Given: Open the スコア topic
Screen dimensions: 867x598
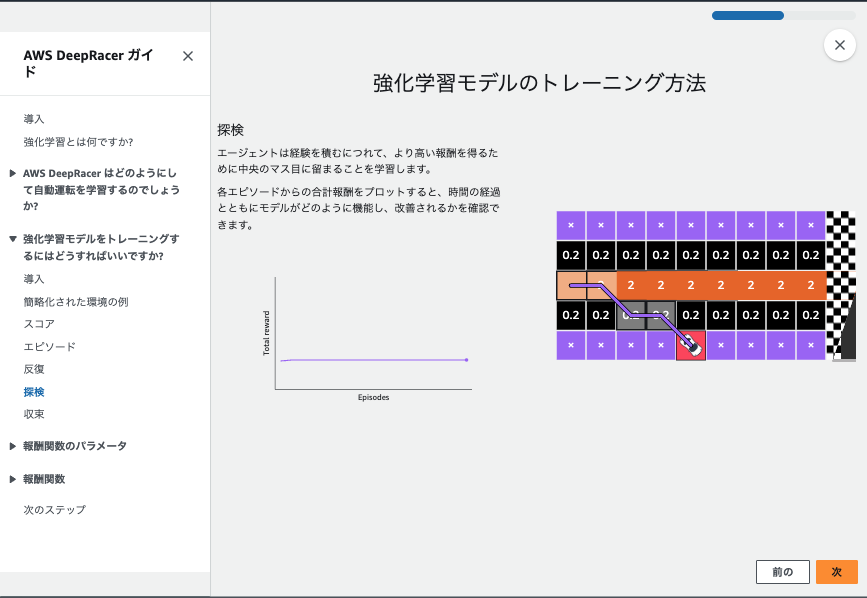Looking at the screenshot, I should (44, 324).
